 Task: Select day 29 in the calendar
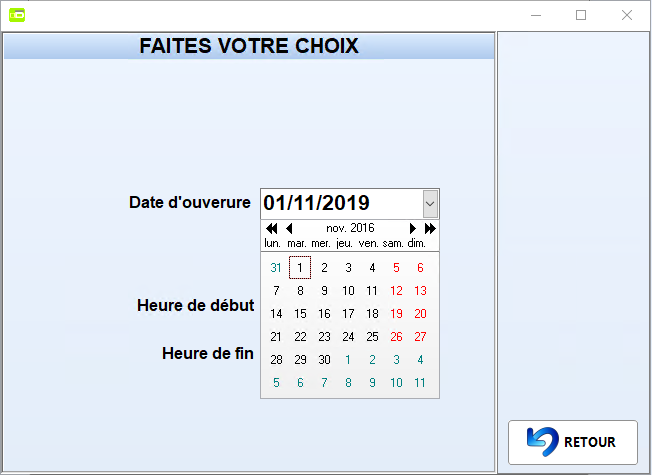[300, 360]
